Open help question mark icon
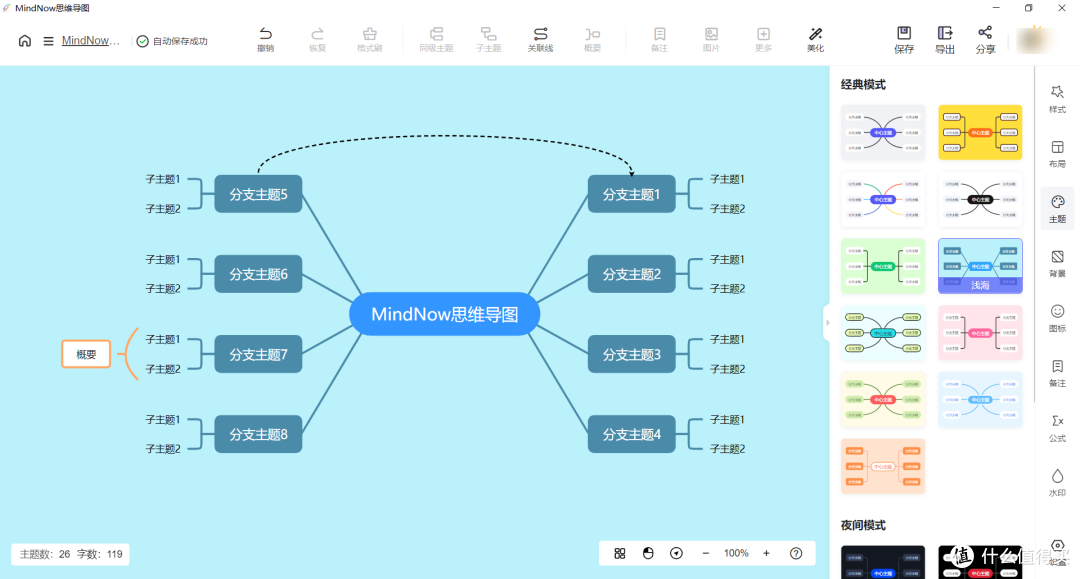The image size is (1080, 579). click(796, 554)
